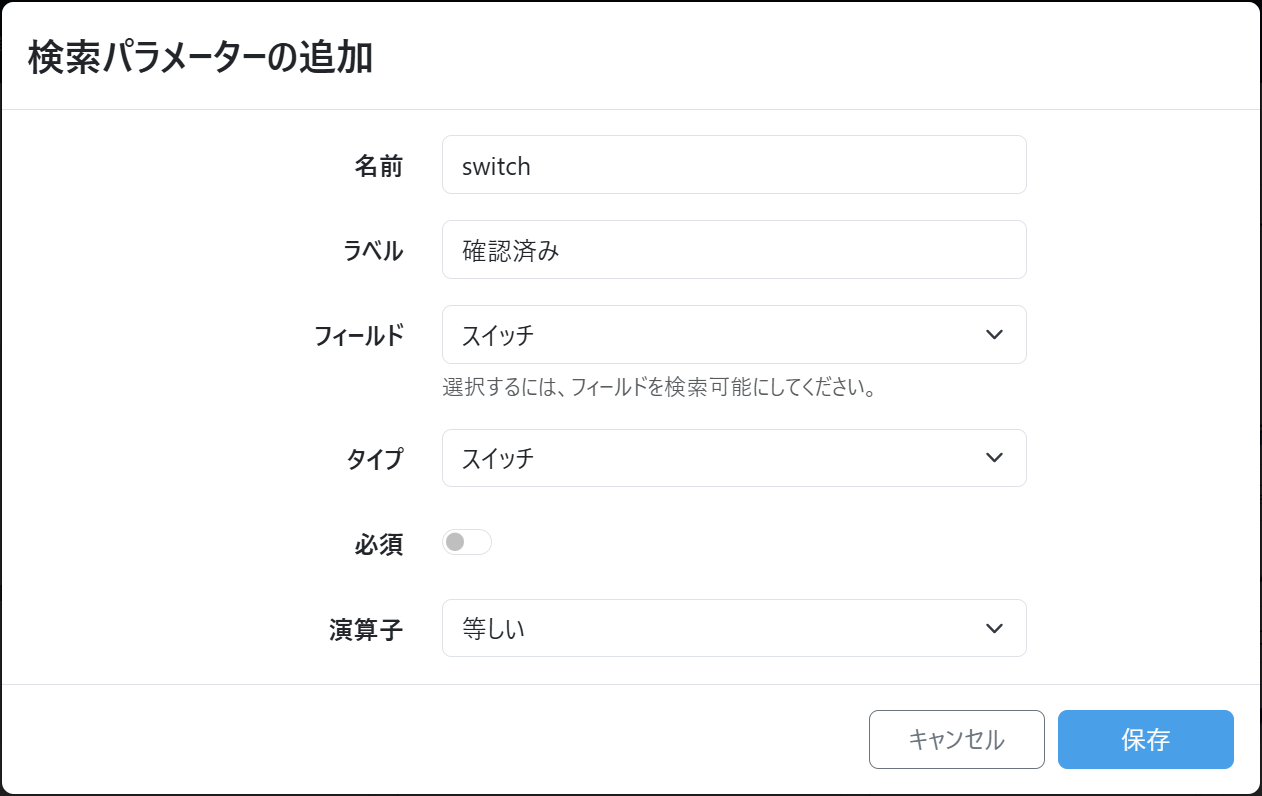Focus the 名前 input containing switch
1262x796 pixels.
point(734,165)
